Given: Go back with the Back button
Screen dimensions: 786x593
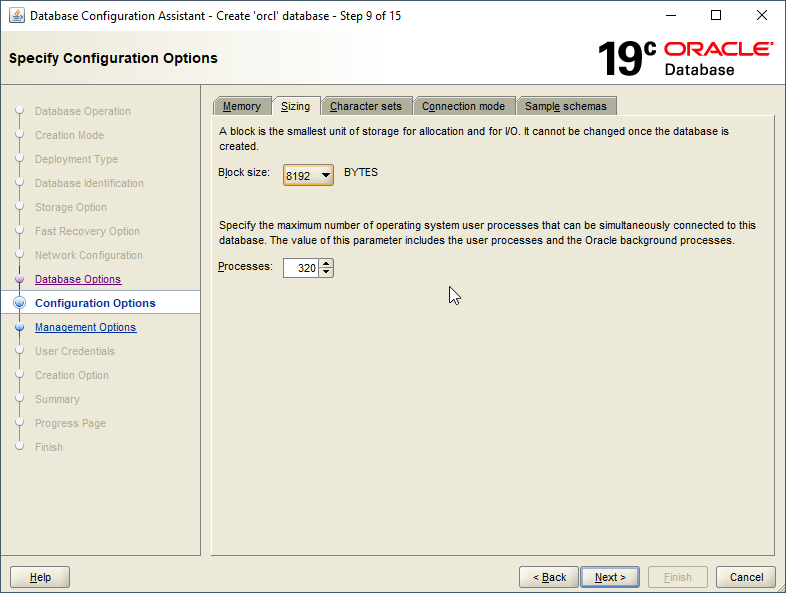Looking at the screenshot, I should click(549, 577).
